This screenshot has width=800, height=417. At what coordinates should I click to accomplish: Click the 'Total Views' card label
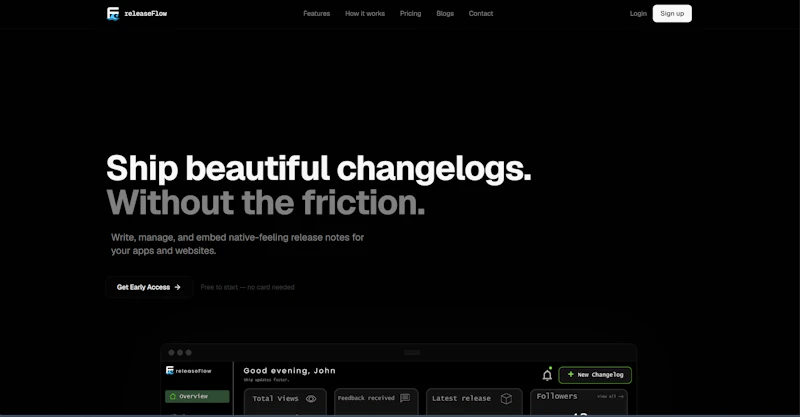275,399
